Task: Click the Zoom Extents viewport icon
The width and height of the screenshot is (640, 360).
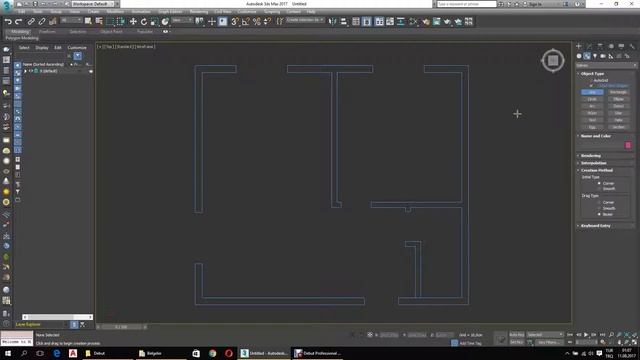Action: pyautogui.click(x=627, y=335)
